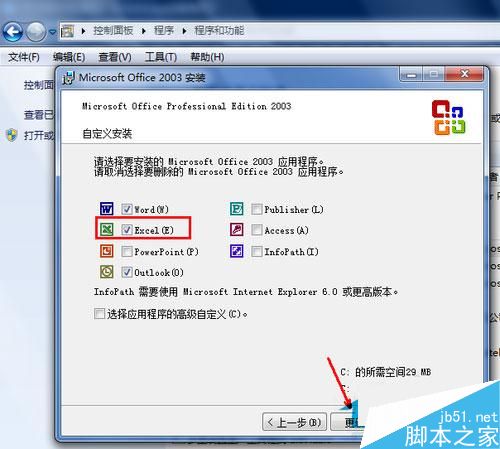Click the C: 的所需空间29 MB text

click(386, 372)
